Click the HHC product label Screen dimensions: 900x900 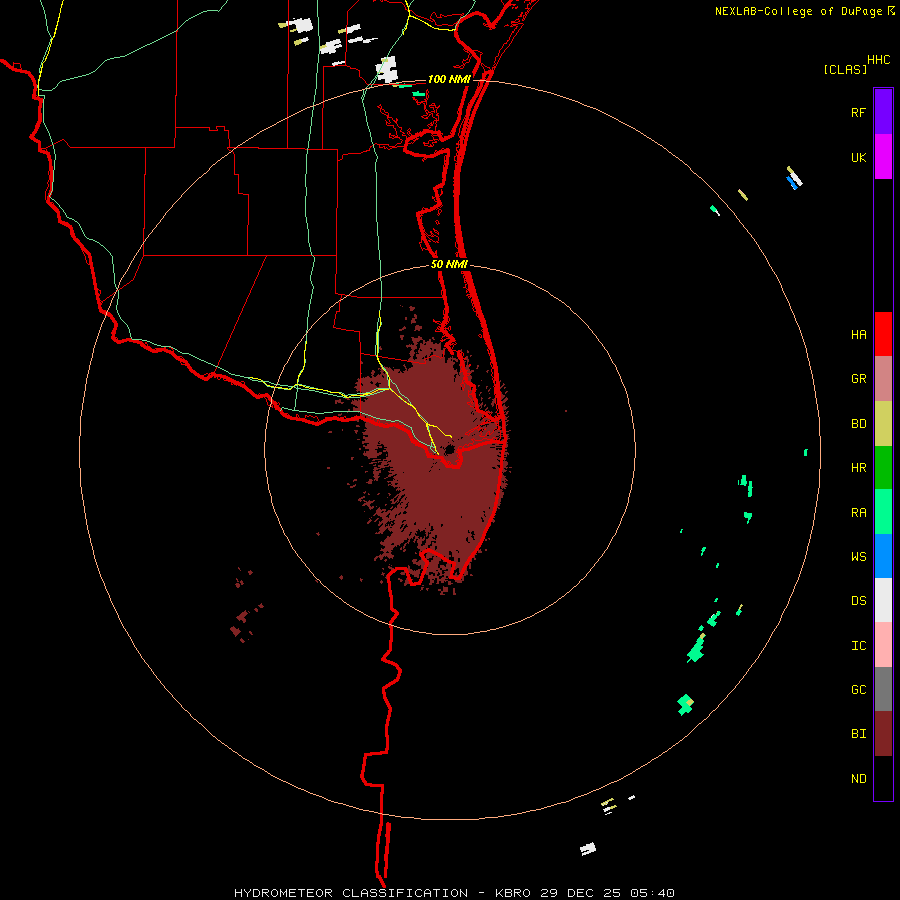point(879,60)
